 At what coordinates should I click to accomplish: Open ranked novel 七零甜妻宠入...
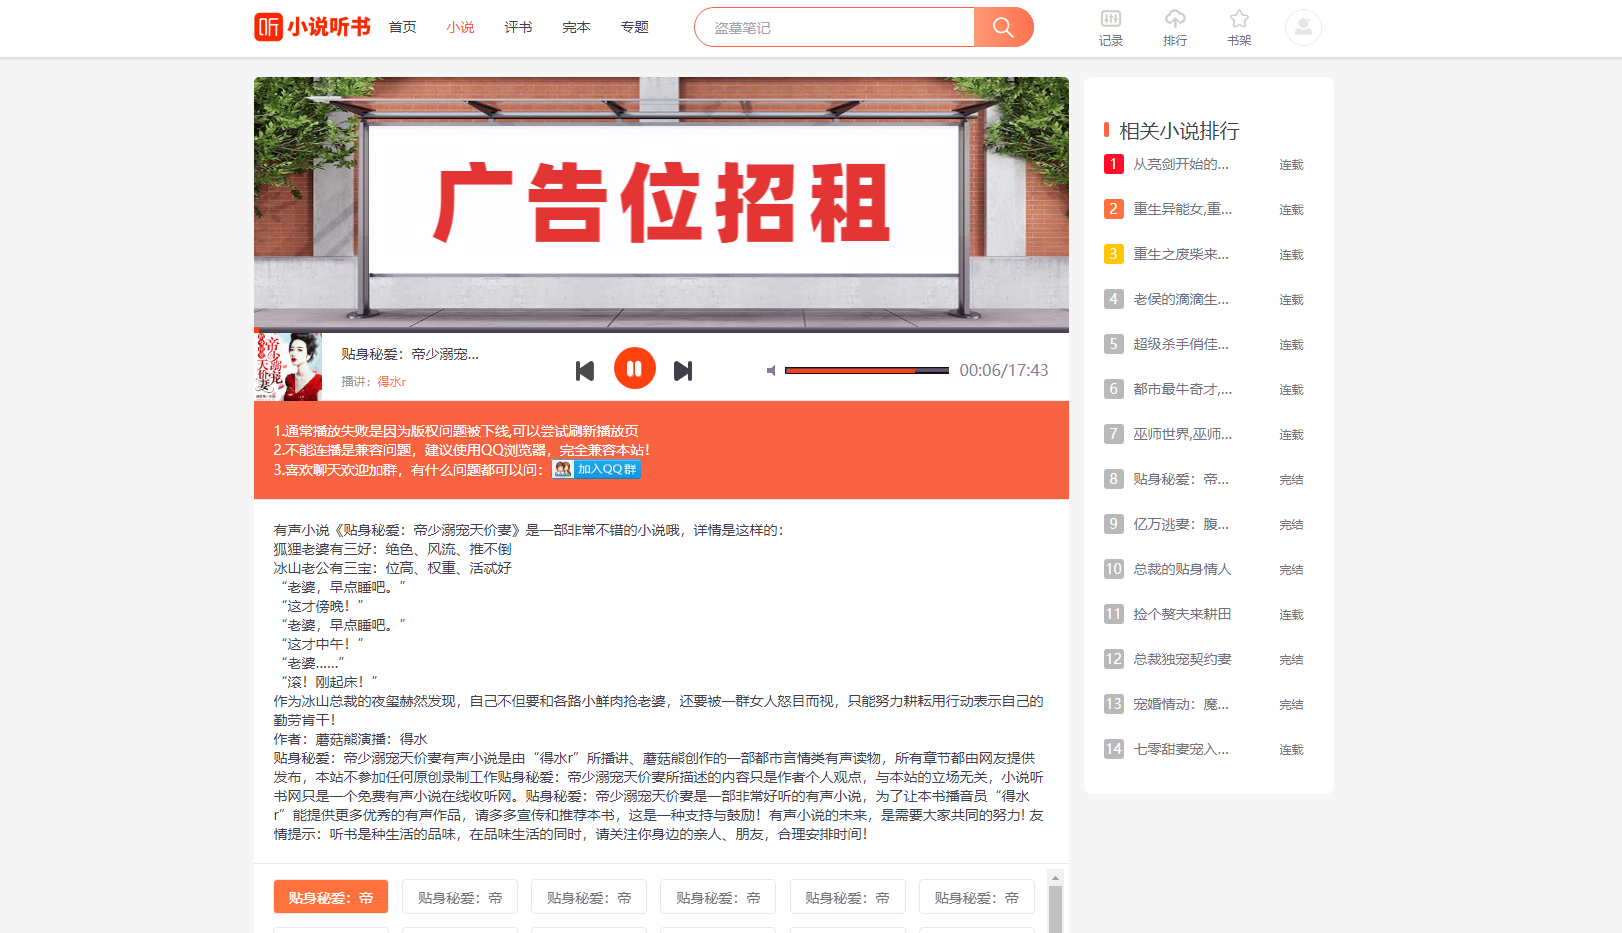(1181, 749)
